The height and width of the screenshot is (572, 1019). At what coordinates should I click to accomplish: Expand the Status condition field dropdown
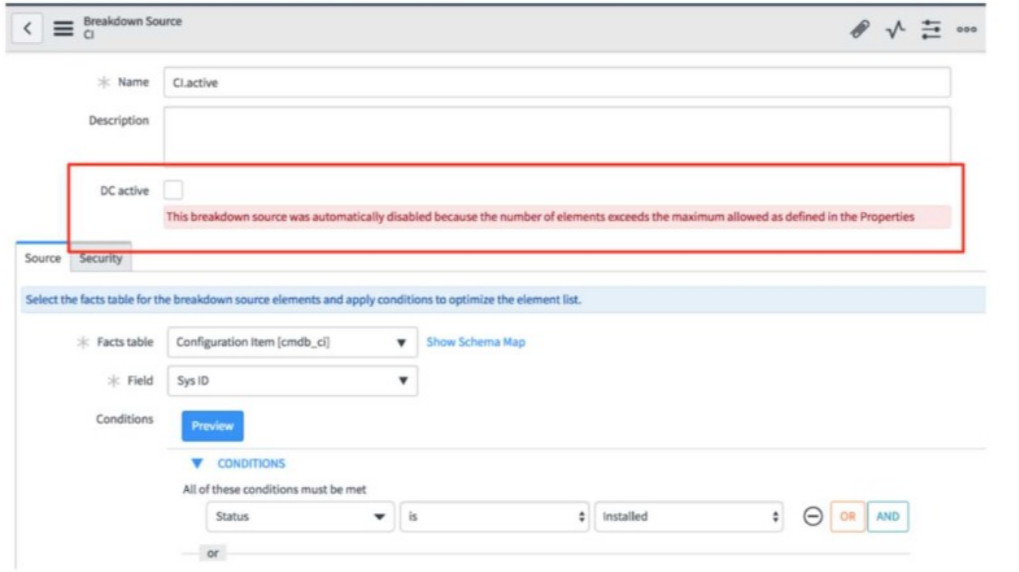click(298, 517)
